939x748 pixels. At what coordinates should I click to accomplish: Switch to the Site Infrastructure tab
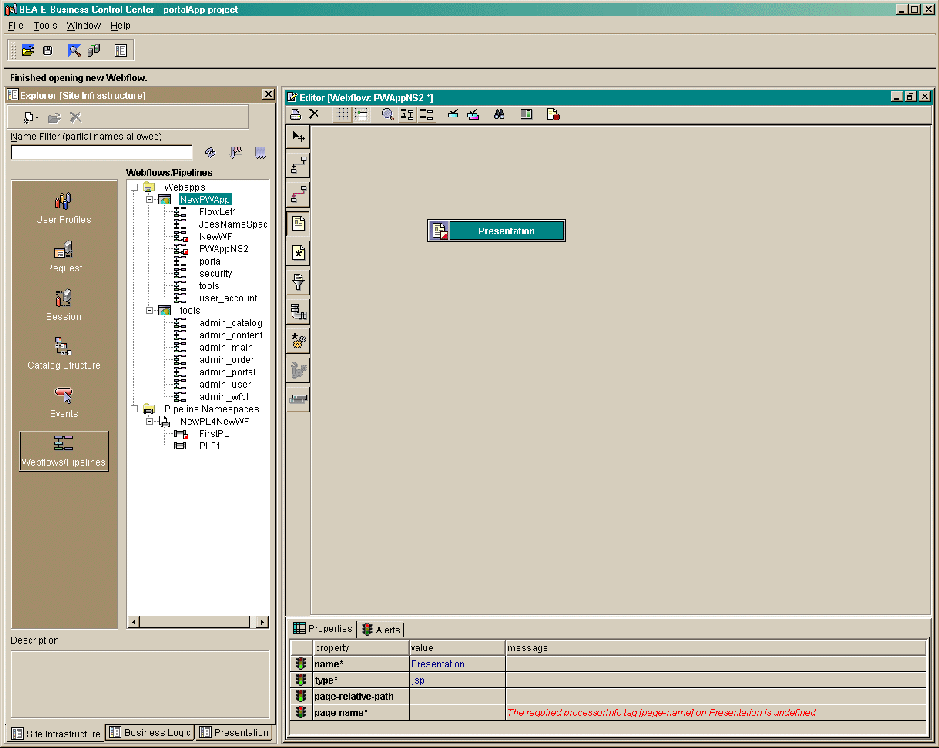[56, 733]
